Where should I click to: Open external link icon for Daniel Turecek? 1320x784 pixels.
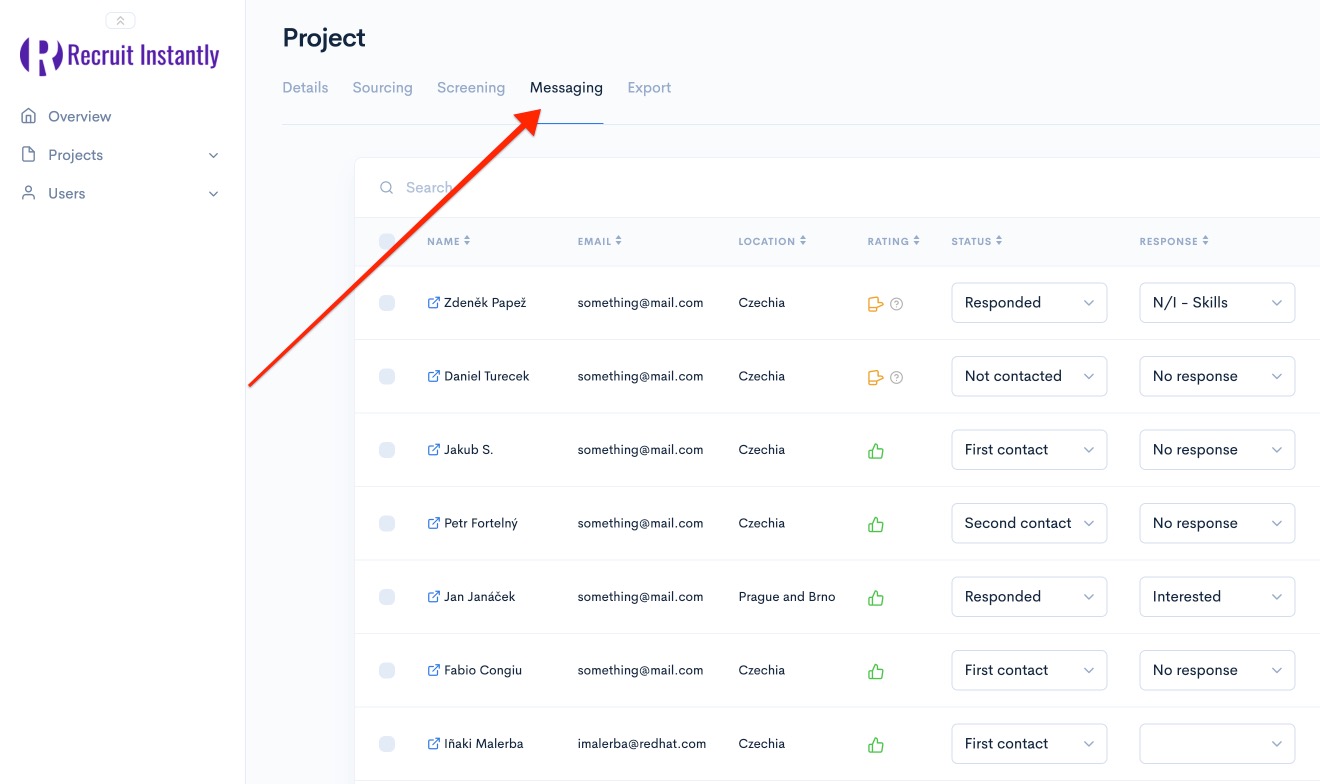click(x=433, y=376)
